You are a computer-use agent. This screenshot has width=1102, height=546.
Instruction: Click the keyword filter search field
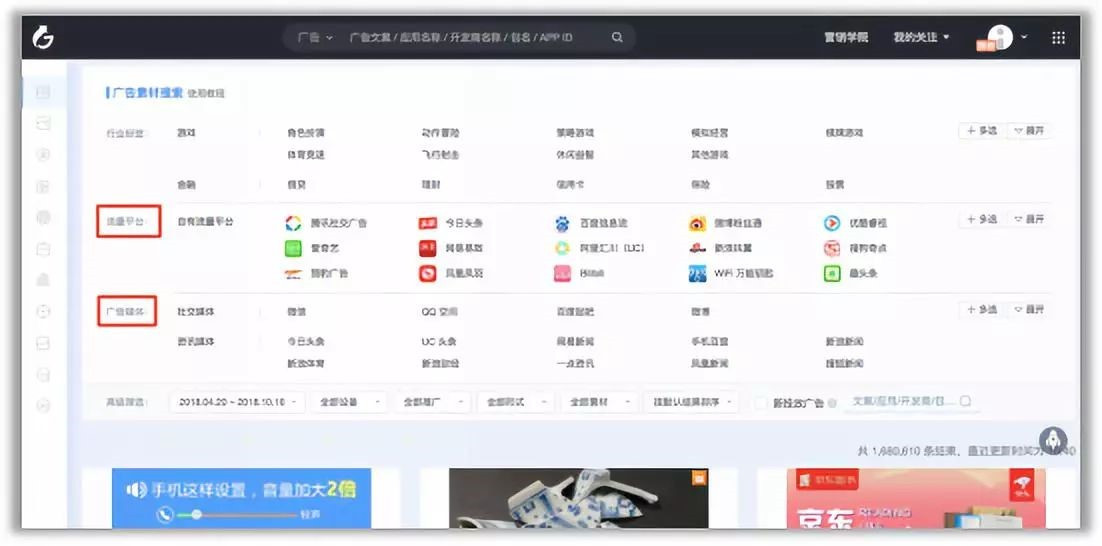click(911, 401)
